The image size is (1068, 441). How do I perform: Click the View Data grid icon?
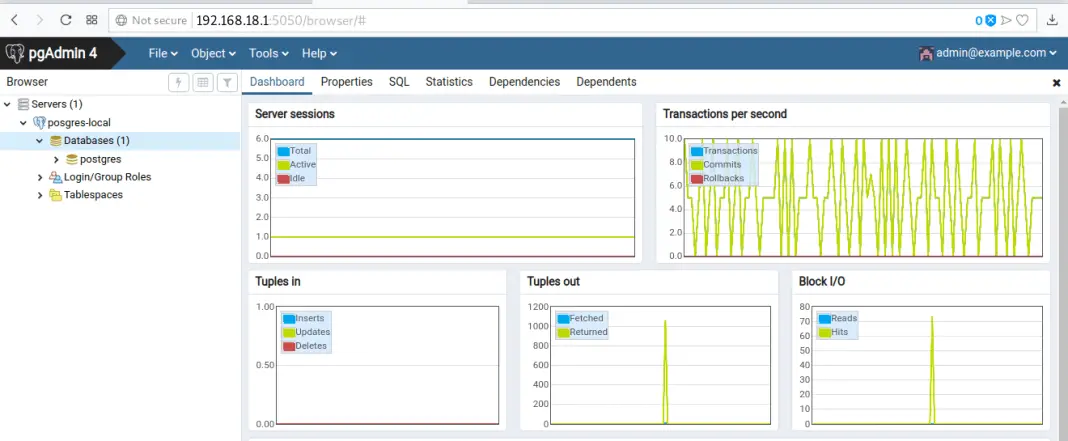pyautogui.click(x=203, y=83)
